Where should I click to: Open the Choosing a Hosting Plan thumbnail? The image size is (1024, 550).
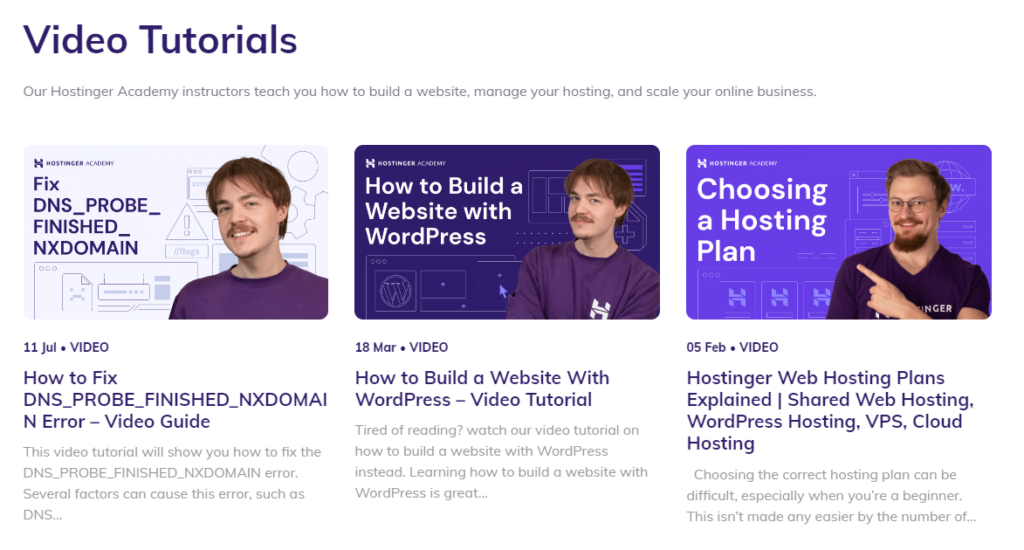click(839, 232)
